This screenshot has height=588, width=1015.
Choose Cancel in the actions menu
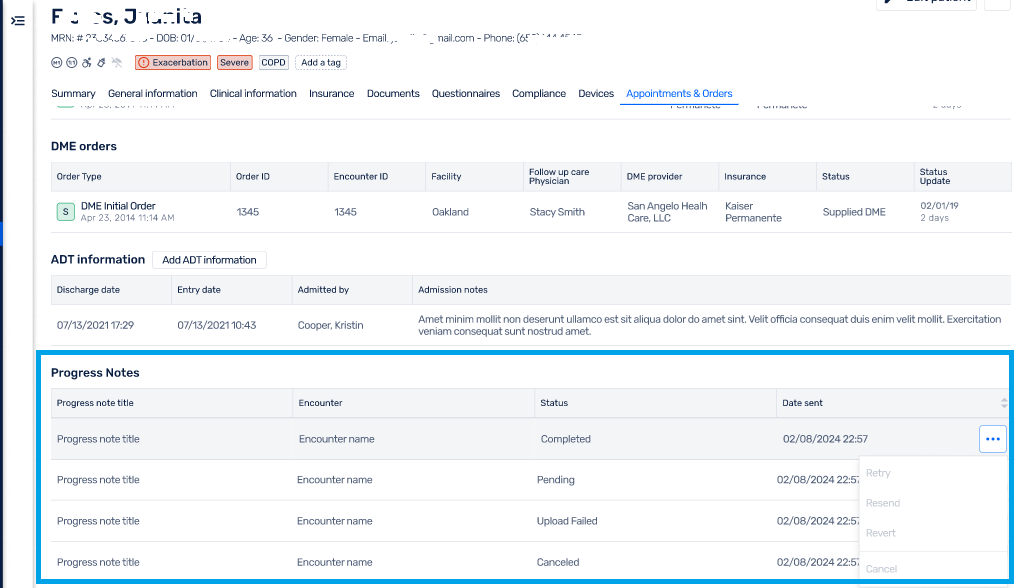click(882, 569)
